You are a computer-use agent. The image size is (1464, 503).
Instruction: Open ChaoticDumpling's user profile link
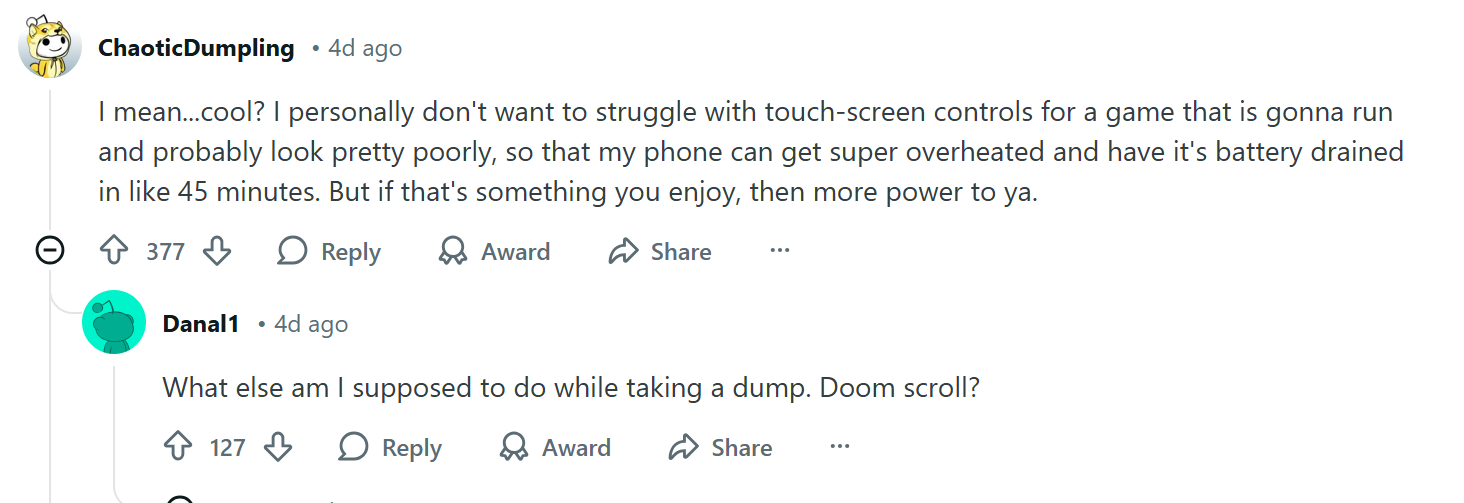pyautogui.click(x=196, y=48)
